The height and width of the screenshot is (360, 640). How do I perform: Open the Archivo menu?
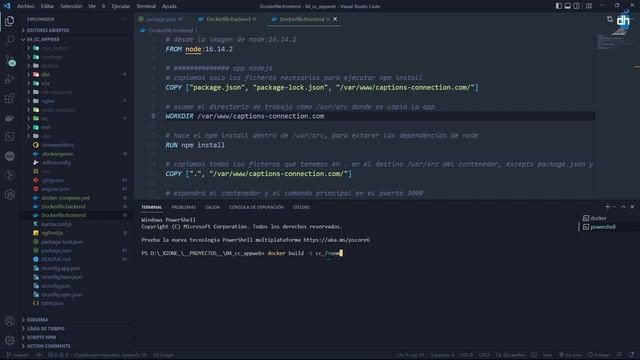pyautogui.click(x=25, y=6)
